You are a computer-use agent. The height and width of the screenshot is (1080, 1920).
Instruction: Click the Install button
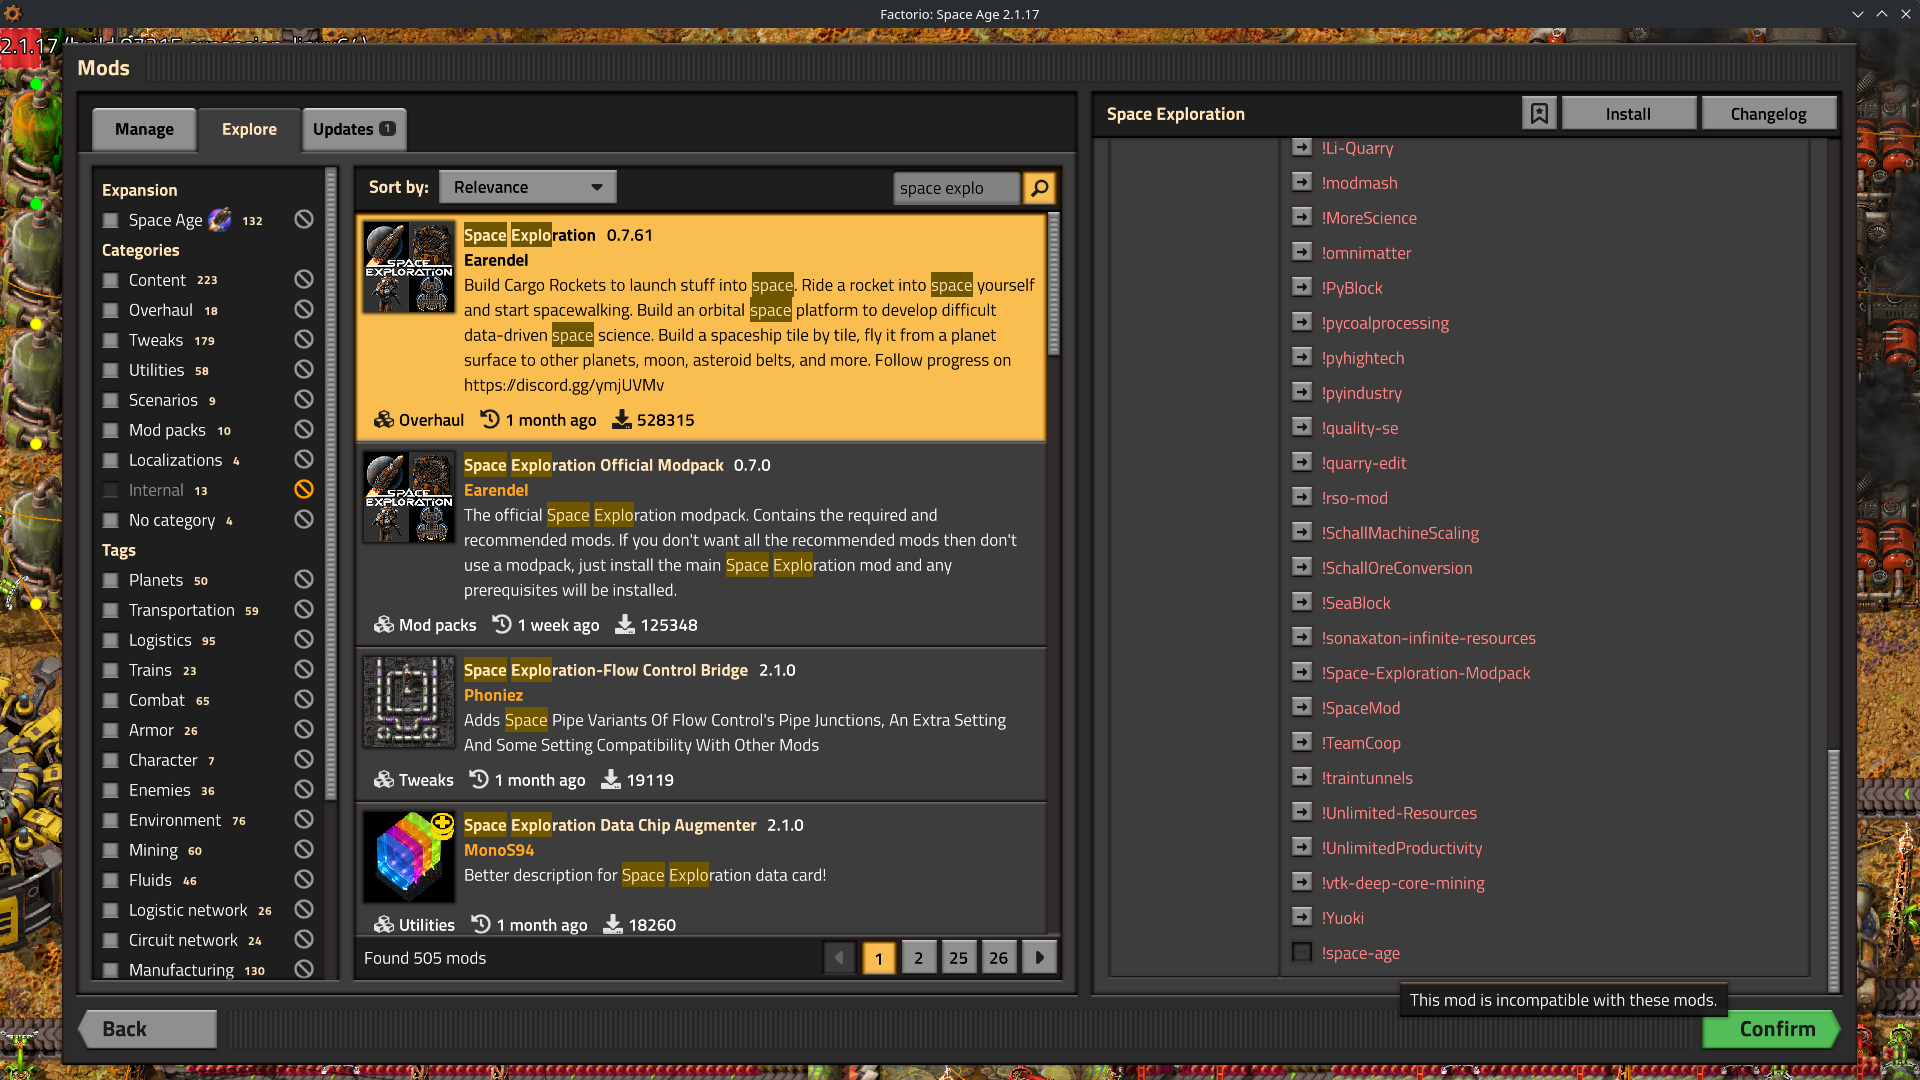coord(1628,114)
